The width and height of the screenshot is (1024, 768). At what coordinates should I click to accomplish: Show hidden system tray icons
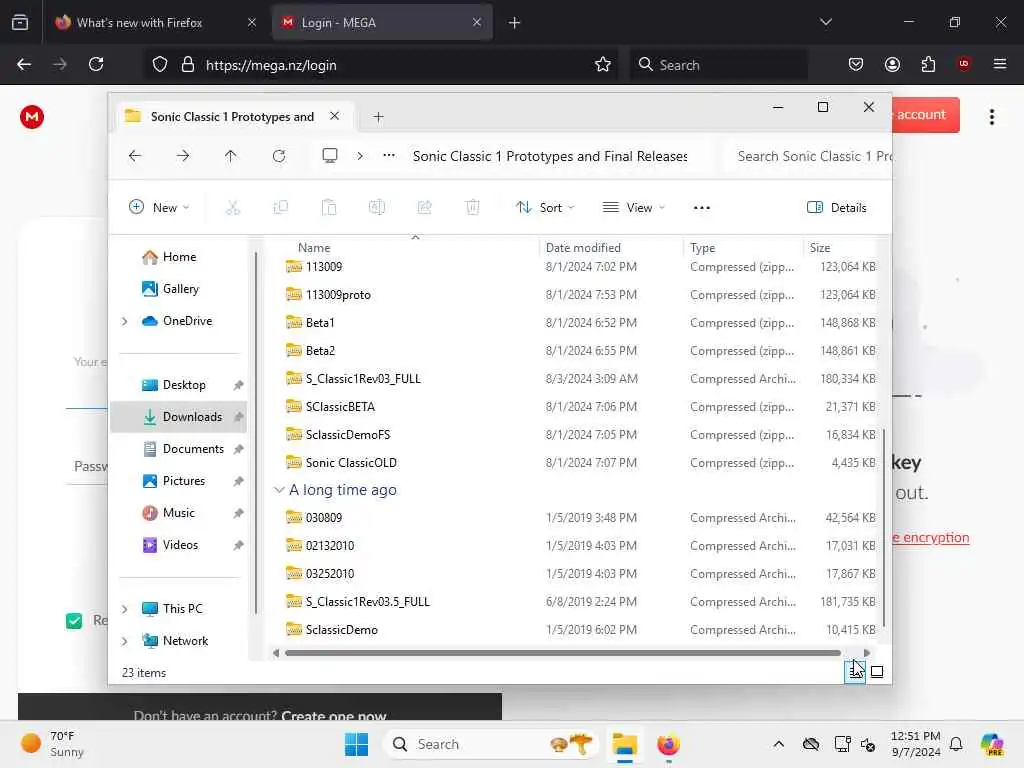(x=778, y=744)
